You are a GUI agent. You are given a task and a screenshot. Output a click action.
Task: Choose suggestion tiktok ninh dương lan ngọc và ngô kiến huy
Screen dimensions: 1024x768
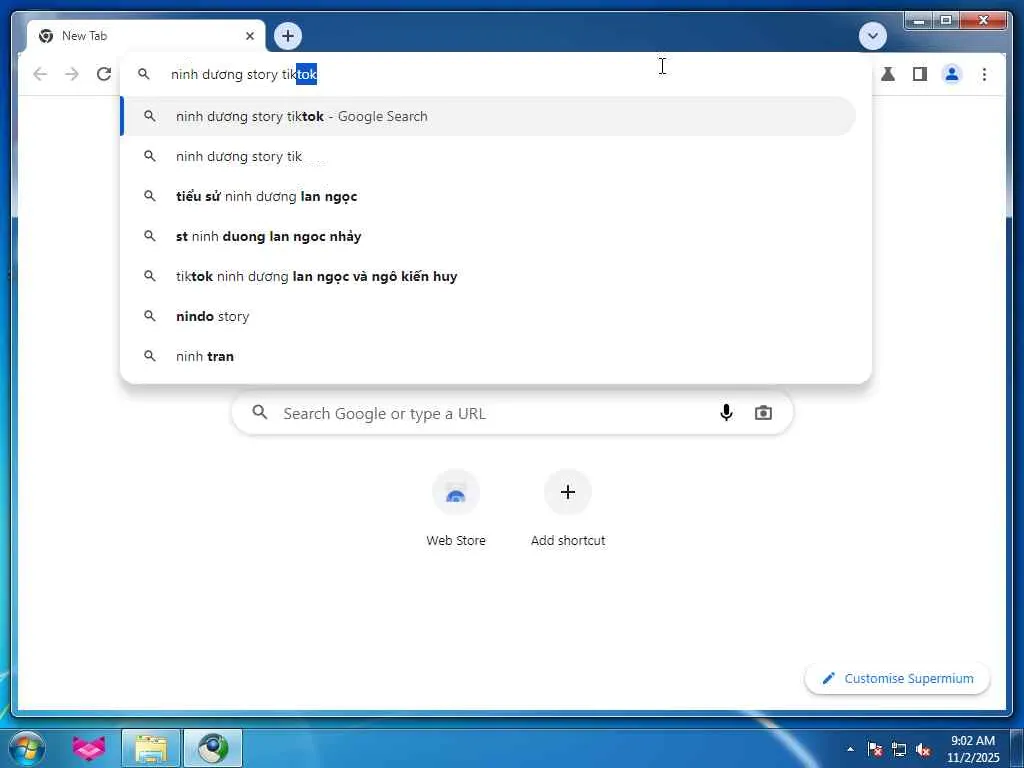point(489,276)
